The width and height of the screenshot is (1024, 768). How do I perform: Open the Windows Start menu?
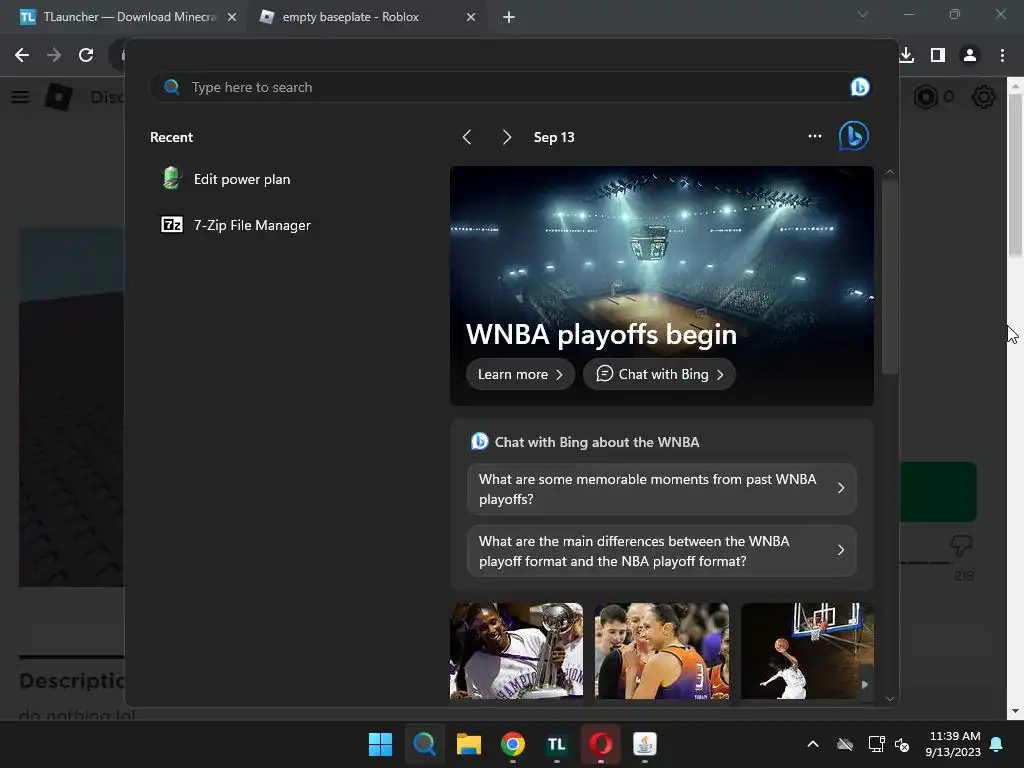[x=380, y=744]
